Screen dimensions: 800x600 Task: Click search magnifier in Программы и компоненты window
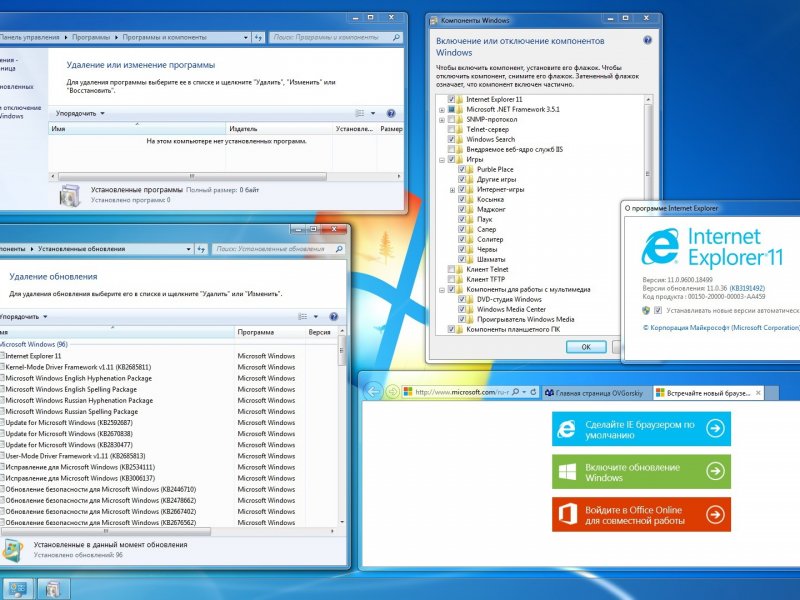[x=396, y=37]
